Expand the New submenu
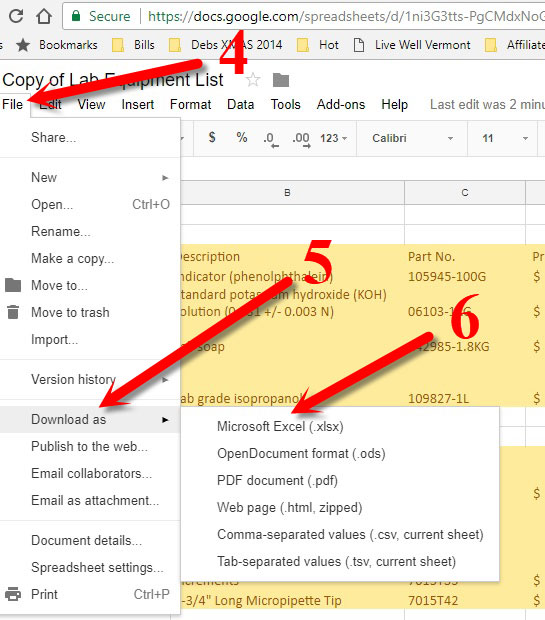The image size is (545, 620). (90, 177)
